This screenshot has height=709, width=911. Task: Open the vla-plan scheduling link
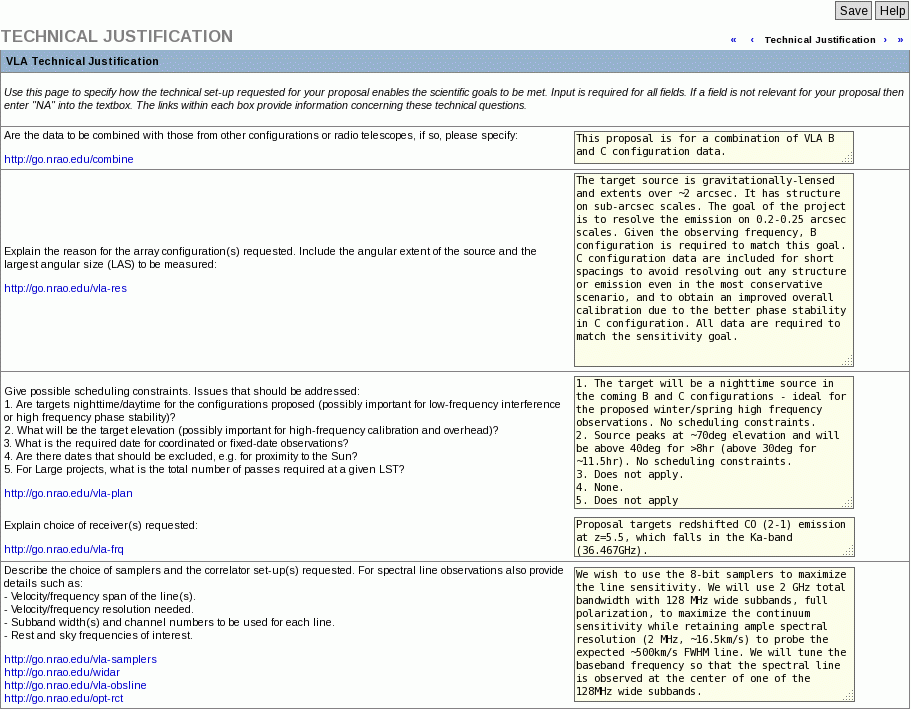[68, 493]
